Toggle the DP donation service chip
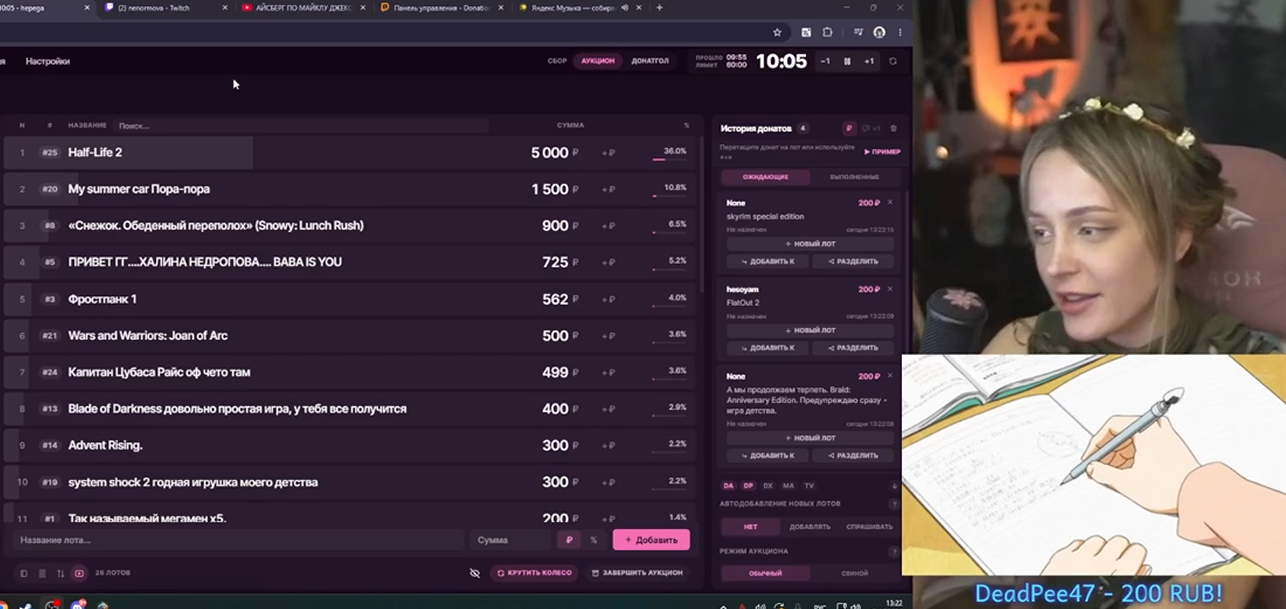The height and width of the screenshot is (609, 1286). click(x=748, y=486)
